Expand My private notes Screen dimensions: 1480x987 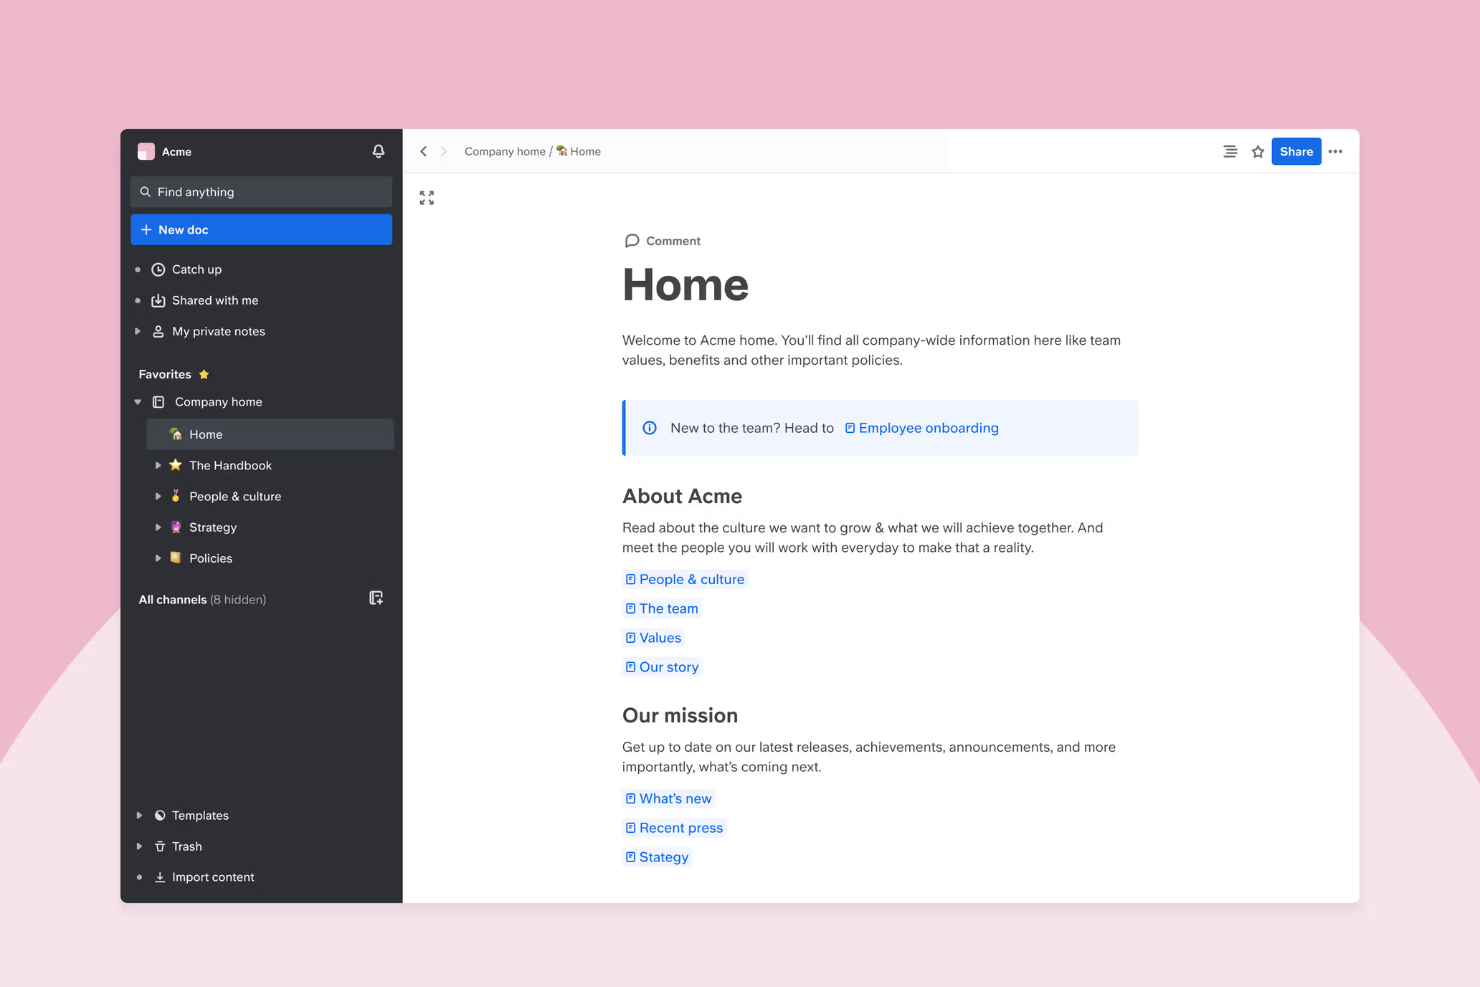click(x=137, y=331)
